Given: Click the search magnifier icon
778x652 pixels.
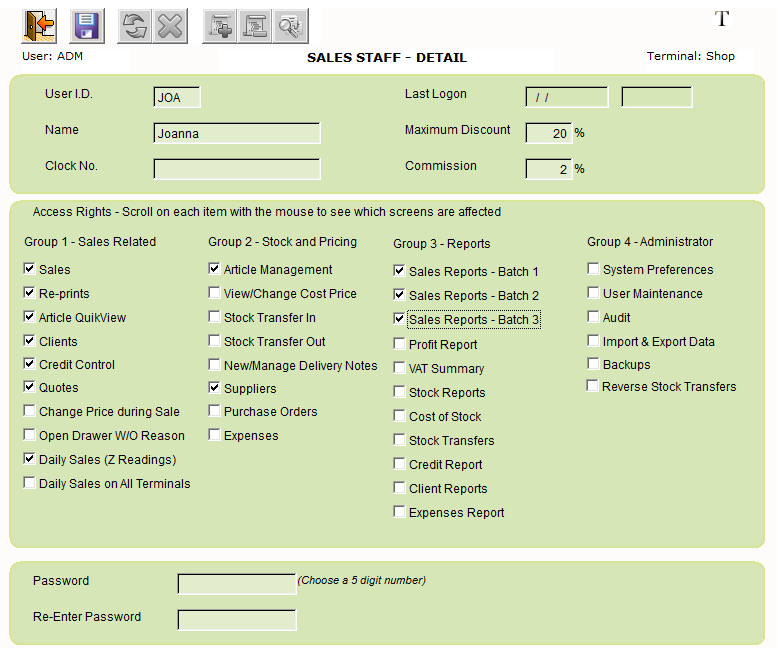Looking at the screenshot, I should click(x=291, y=25).
